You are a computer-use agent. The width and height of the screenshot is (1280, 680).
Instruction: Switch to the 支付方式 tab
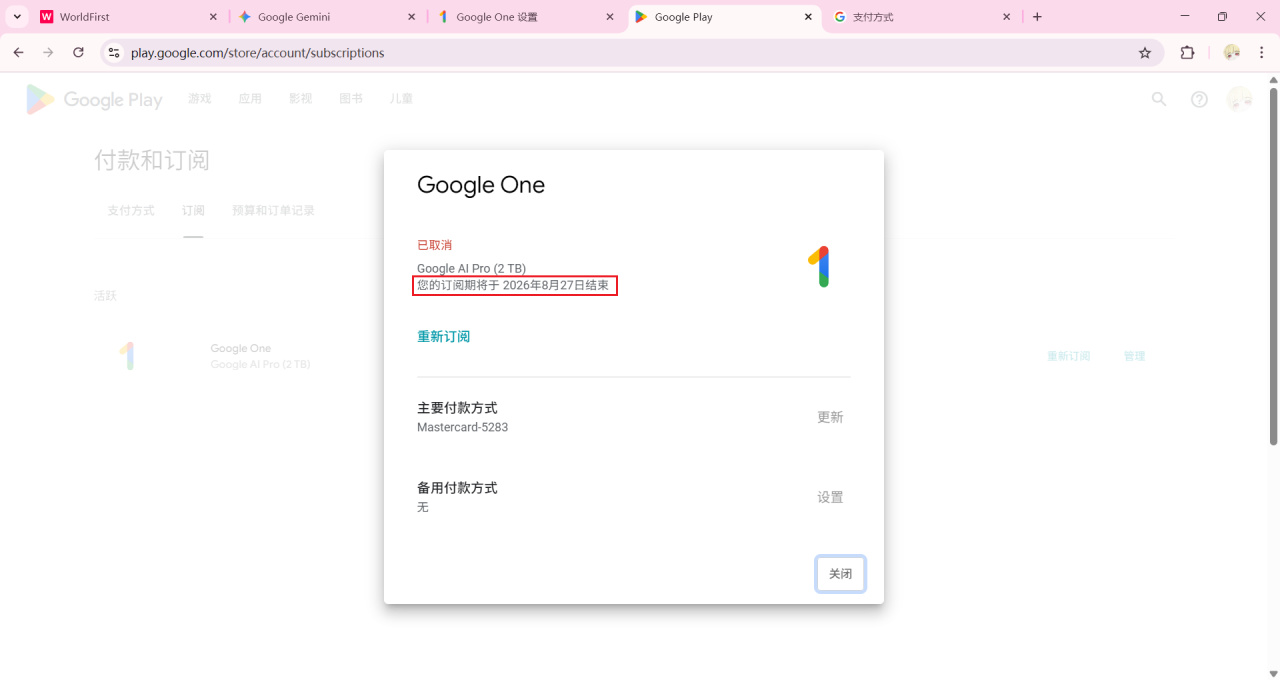click(x=922, y=17)
